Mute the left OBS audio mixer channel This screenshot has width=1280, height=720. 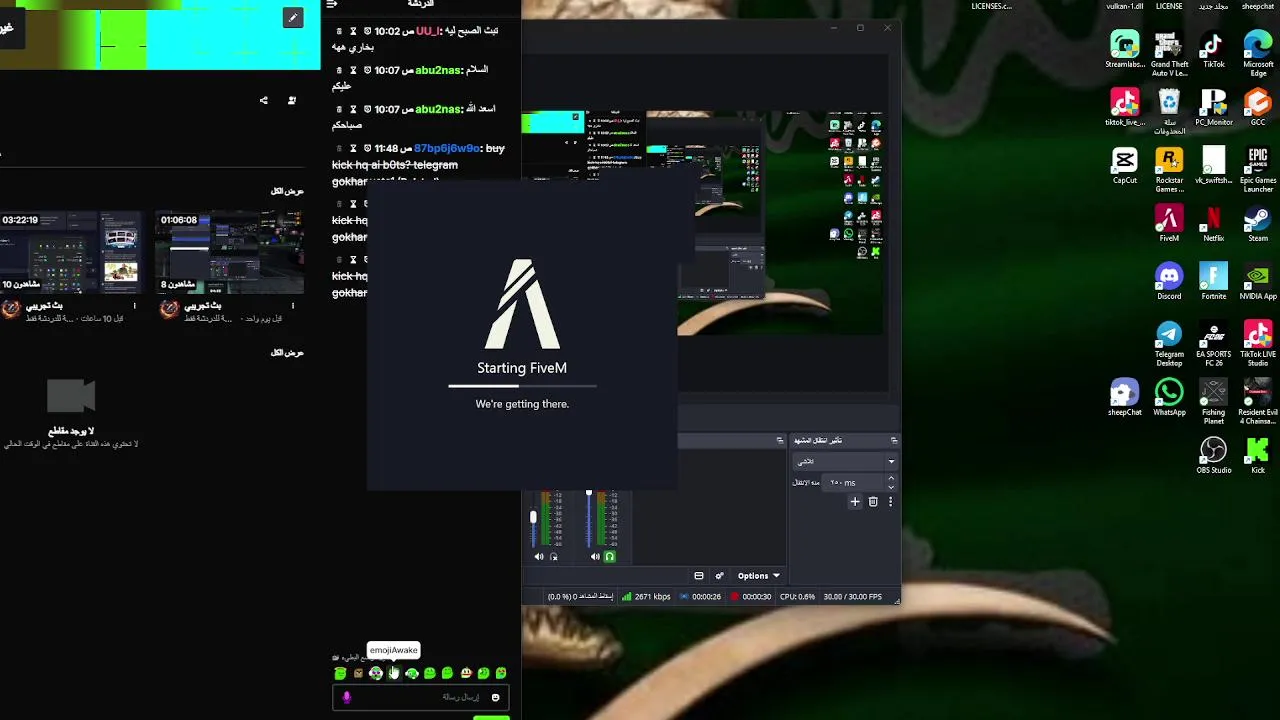point(539,557)
